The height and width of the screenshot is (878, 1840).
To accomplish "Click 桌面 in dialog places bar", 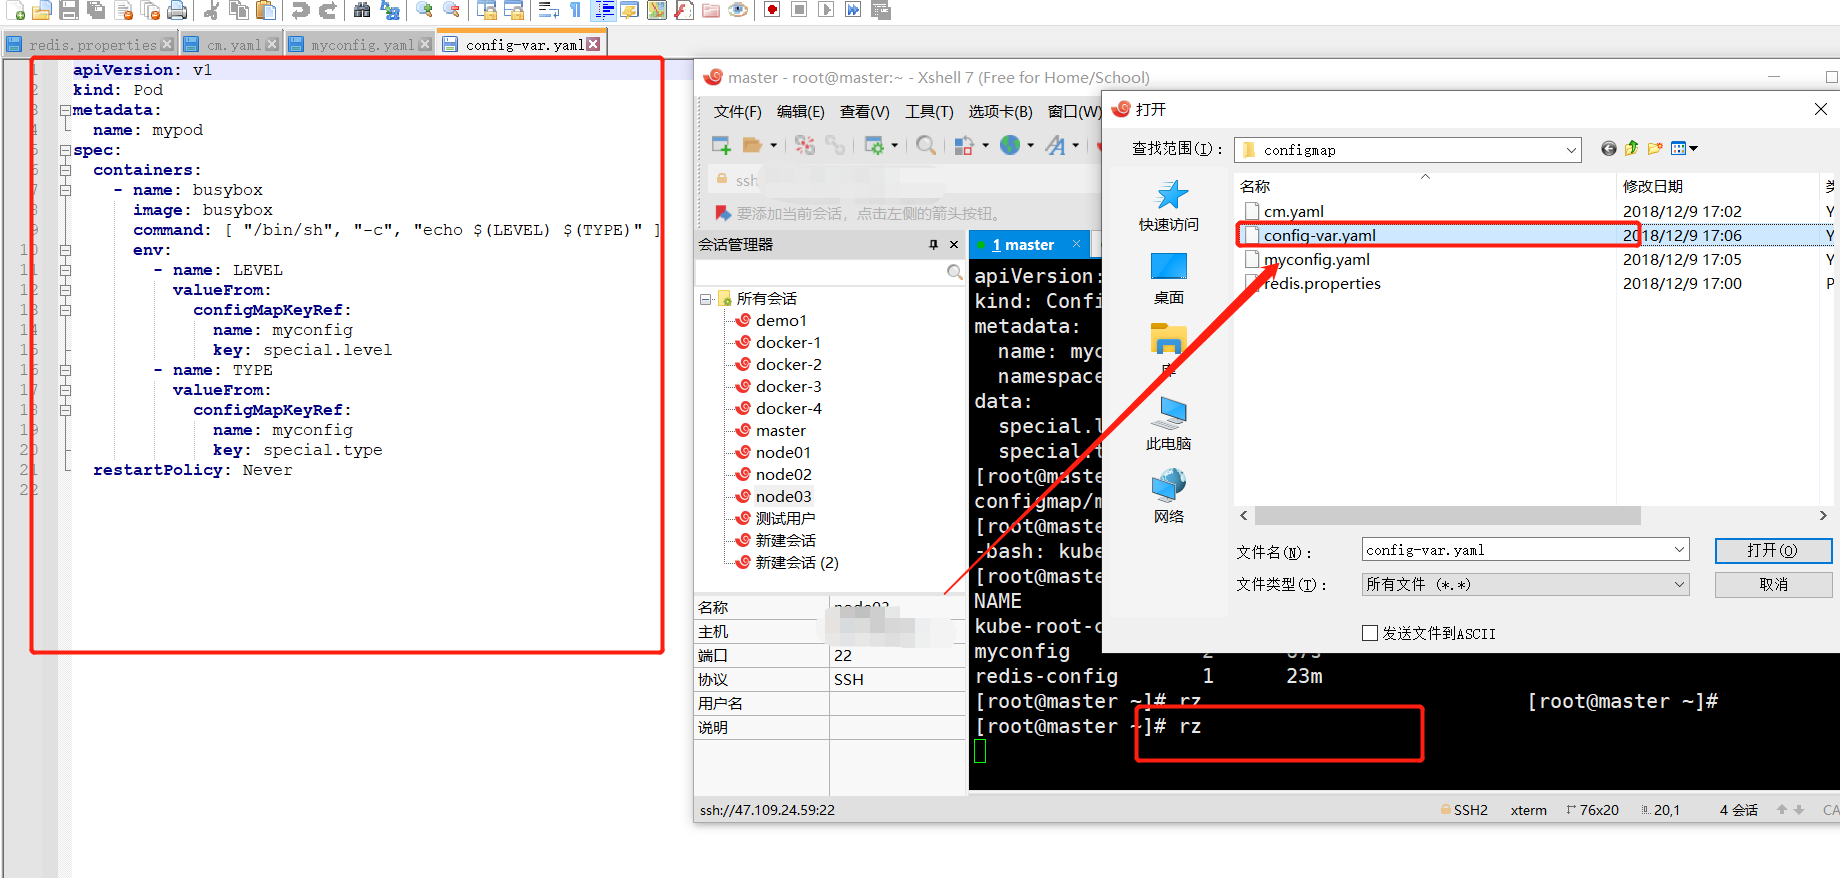I will pos(1168,279).
